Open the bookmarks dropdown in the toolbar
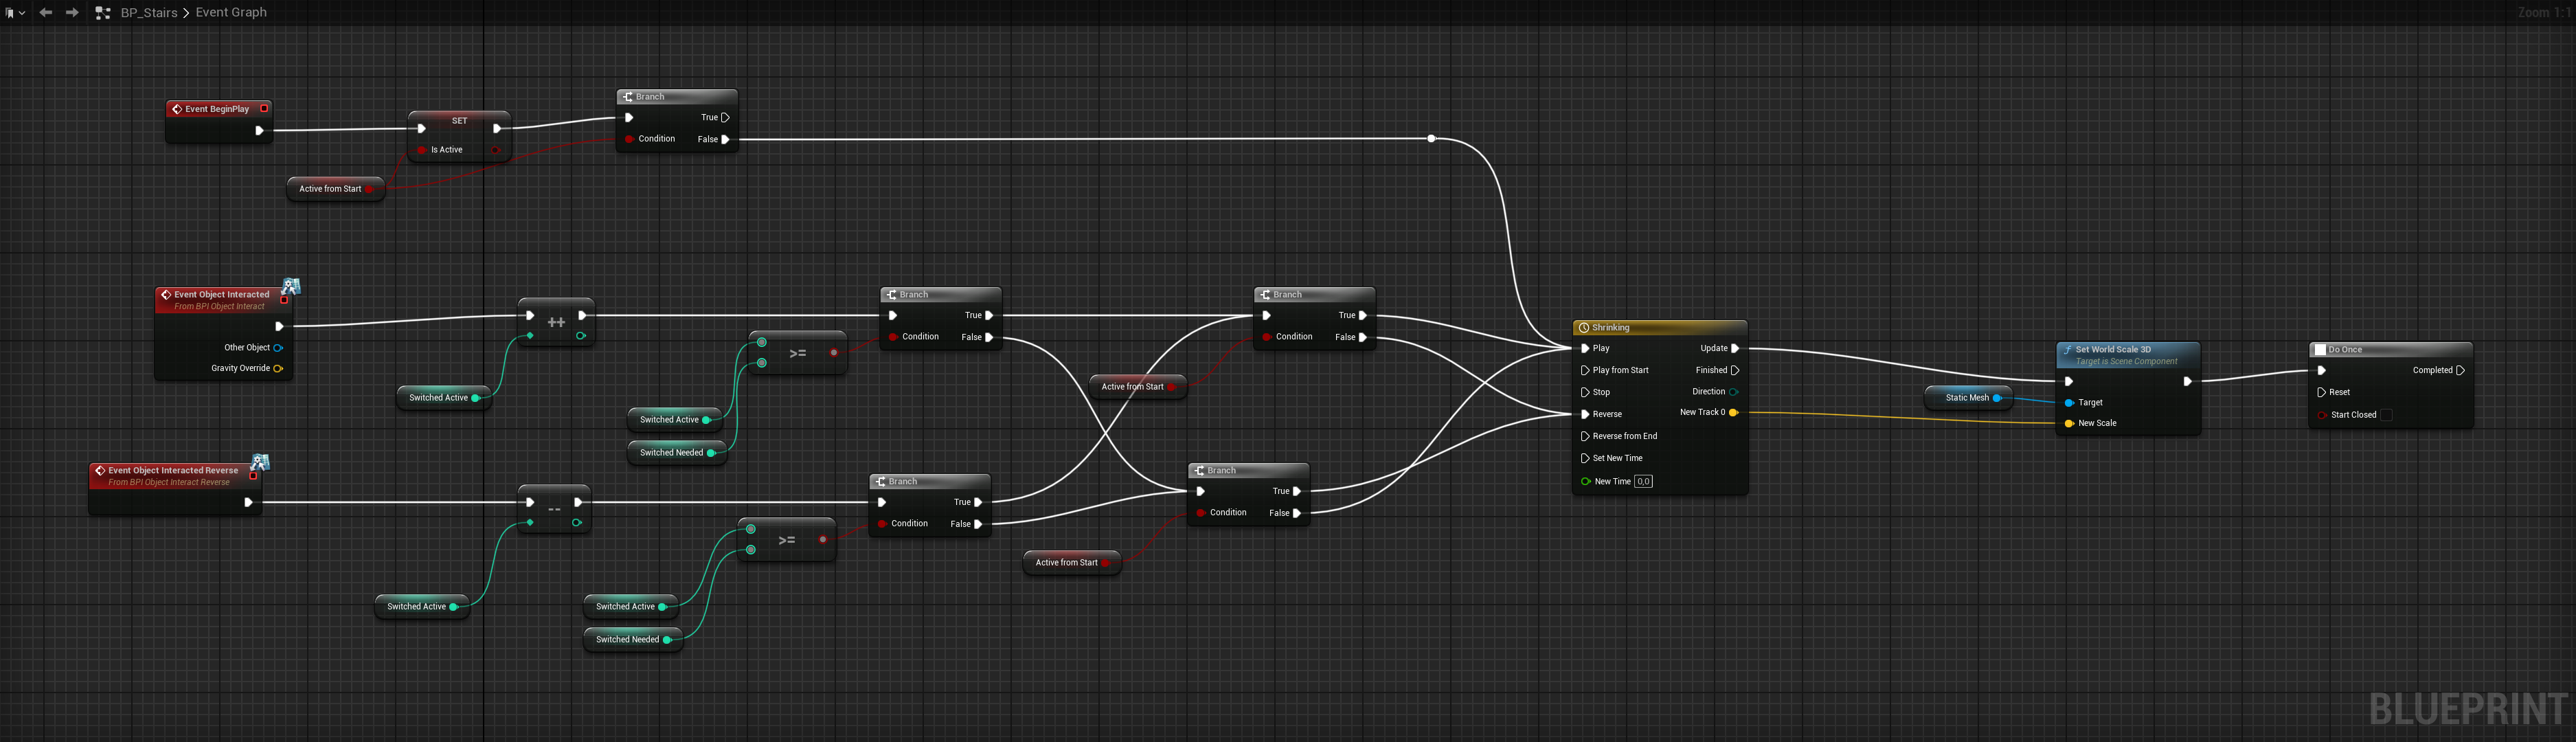Image resolution: width=2576 pixels, height=742 pixels. click(14, 13)
